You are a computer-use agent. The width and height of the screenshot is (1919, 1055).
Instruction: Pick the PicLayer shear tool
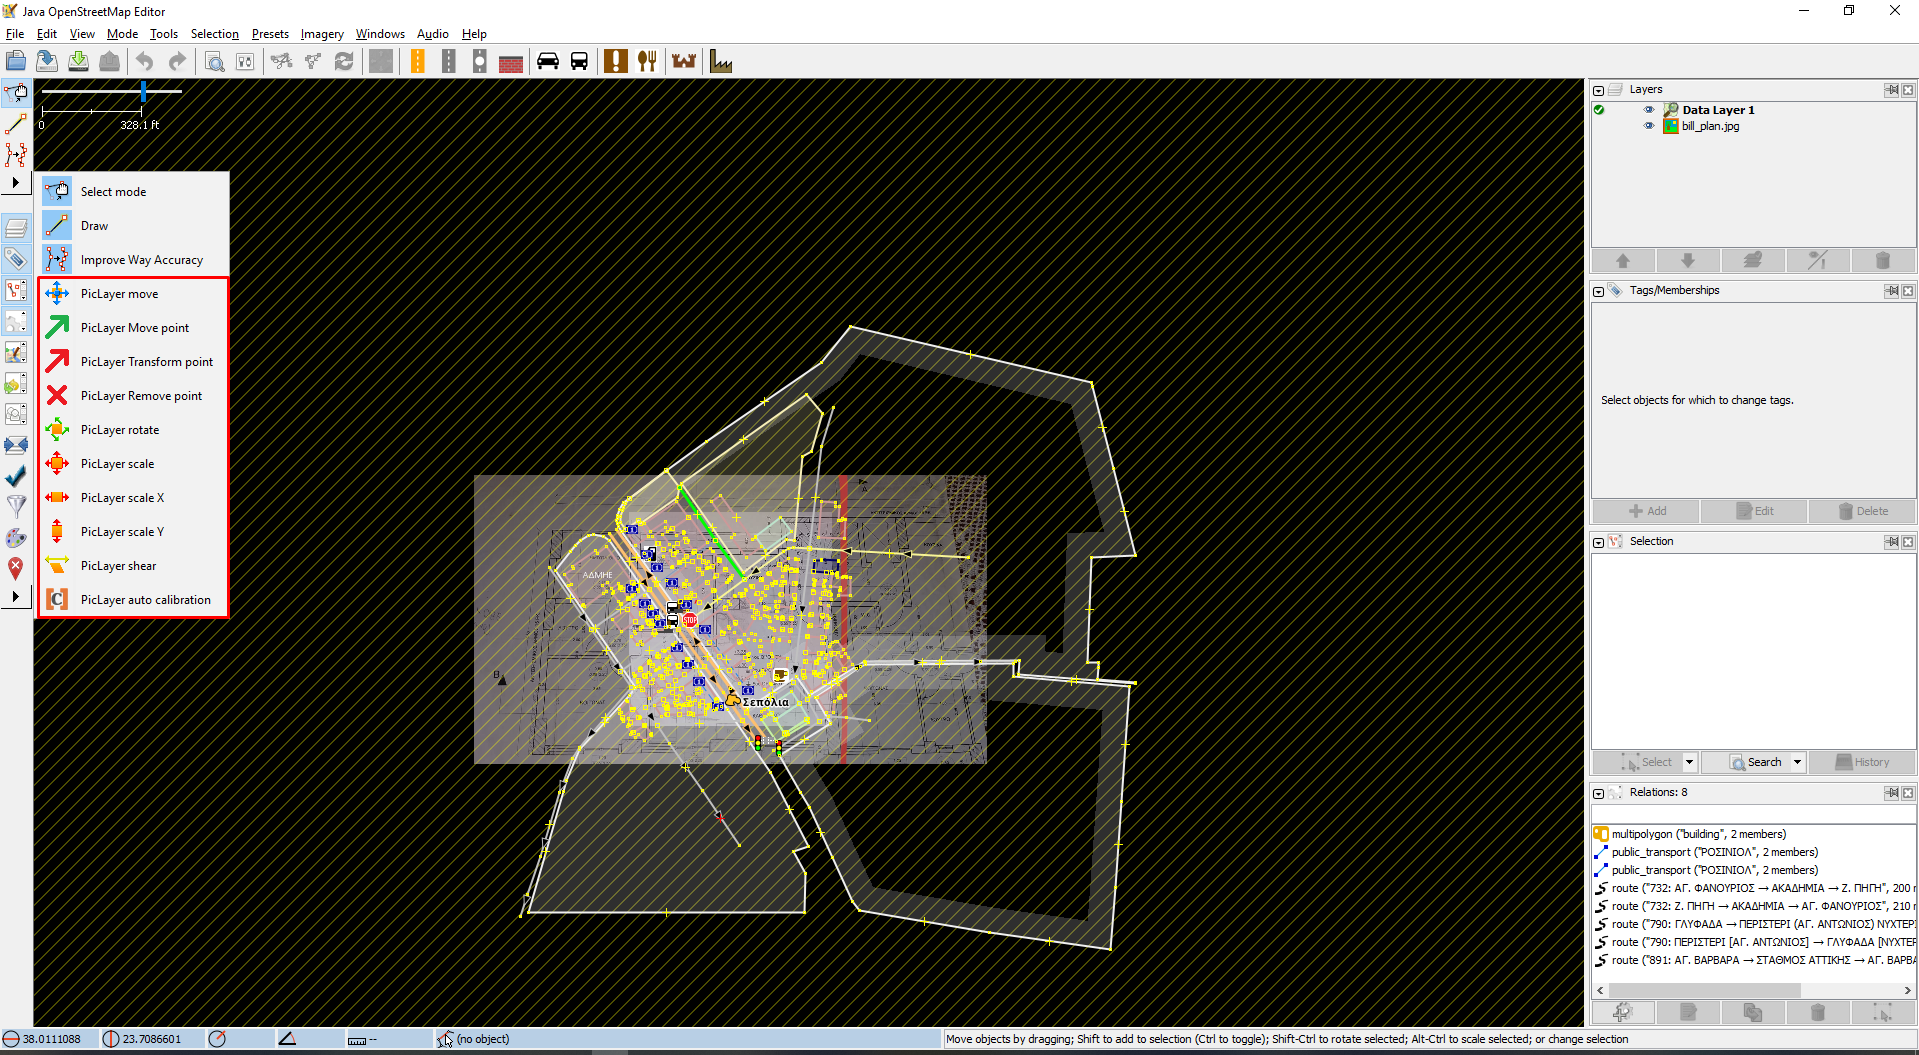click(118, 566)
